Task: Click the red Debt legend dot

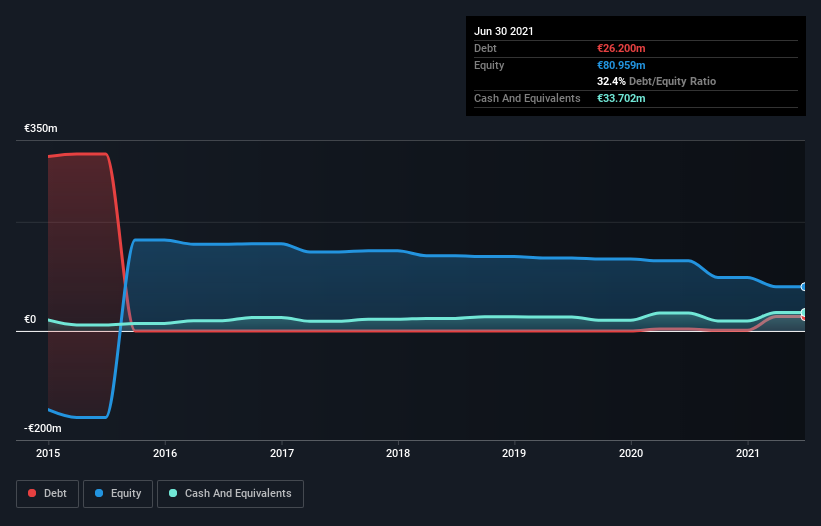Action: pos(32,493)
